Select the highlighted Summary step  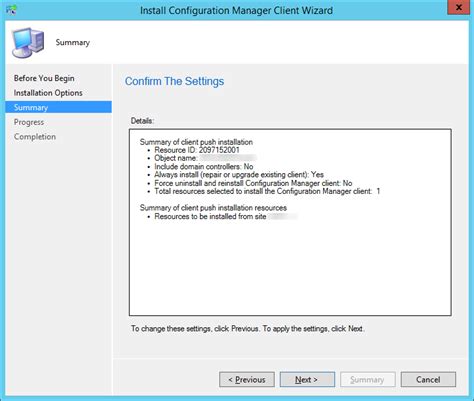[59, 107]
